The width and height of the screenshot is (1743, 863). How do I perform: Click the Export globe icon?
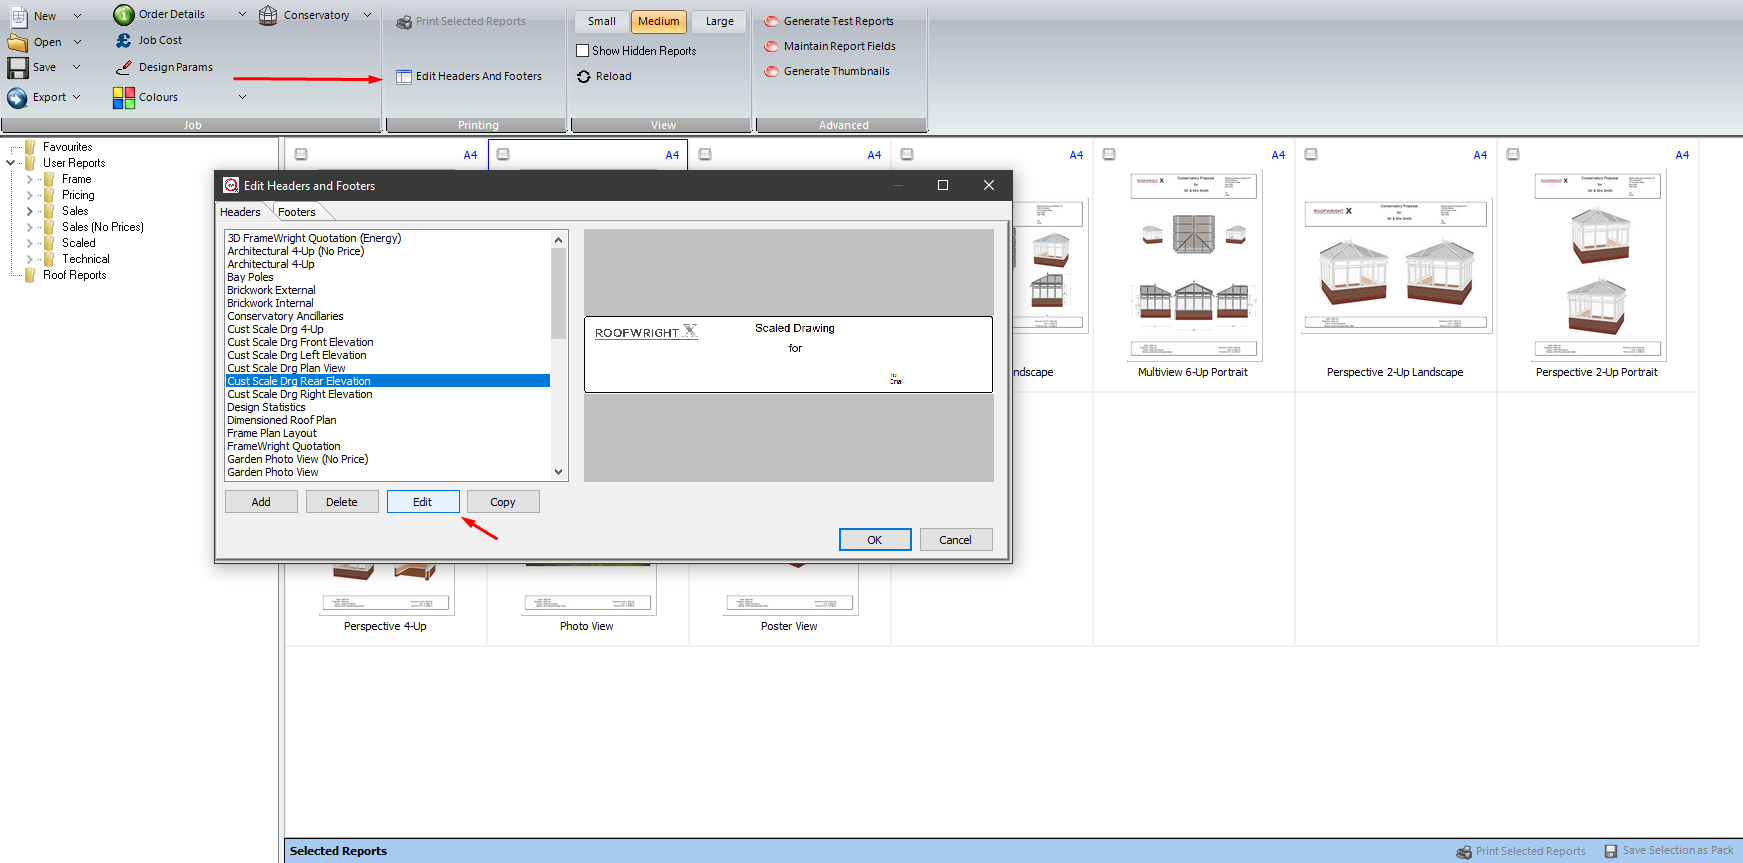[x=17, y=97]
